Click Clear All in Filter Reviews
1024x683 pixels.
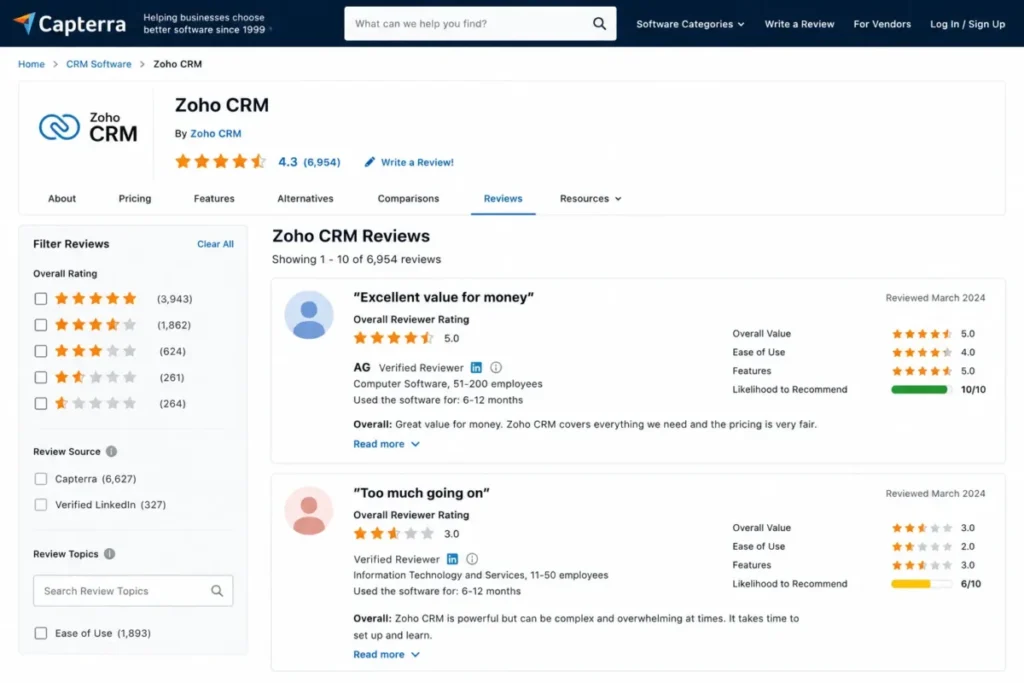point(216,244)
